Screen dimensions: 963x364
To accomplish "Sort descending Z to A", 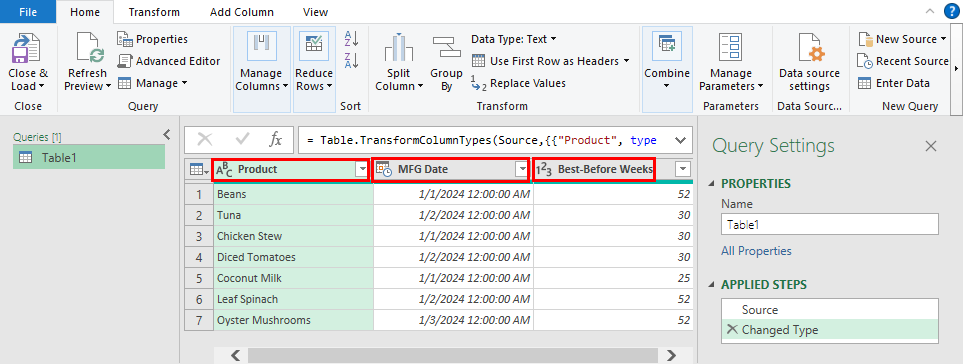I will tap(351, 60).
